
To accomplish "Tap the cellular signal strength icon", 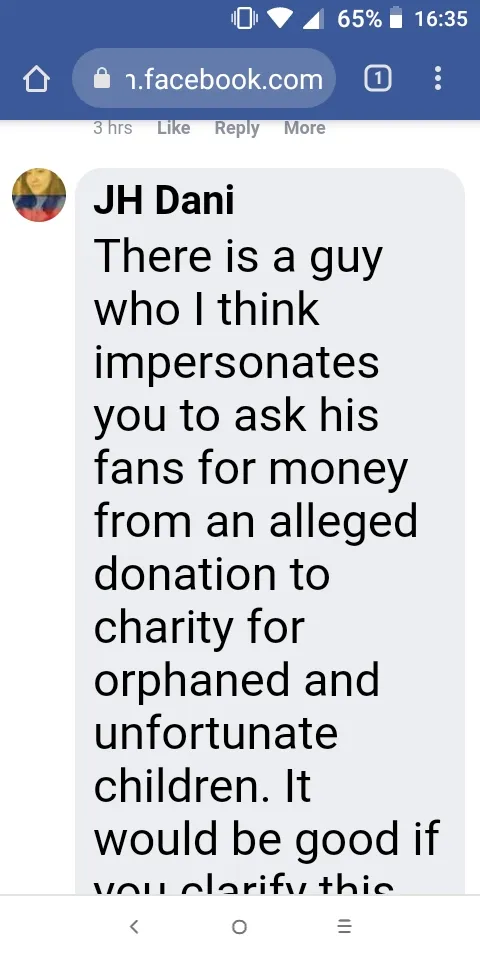I will click(x=313, y=19).
